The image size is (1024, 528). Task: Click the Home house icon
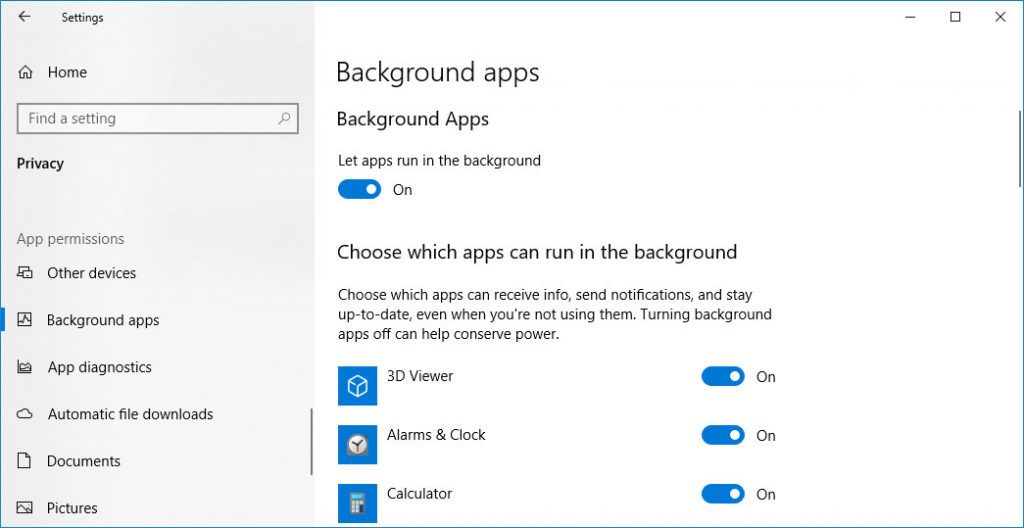pyautogui.click(x=25, y=72)
